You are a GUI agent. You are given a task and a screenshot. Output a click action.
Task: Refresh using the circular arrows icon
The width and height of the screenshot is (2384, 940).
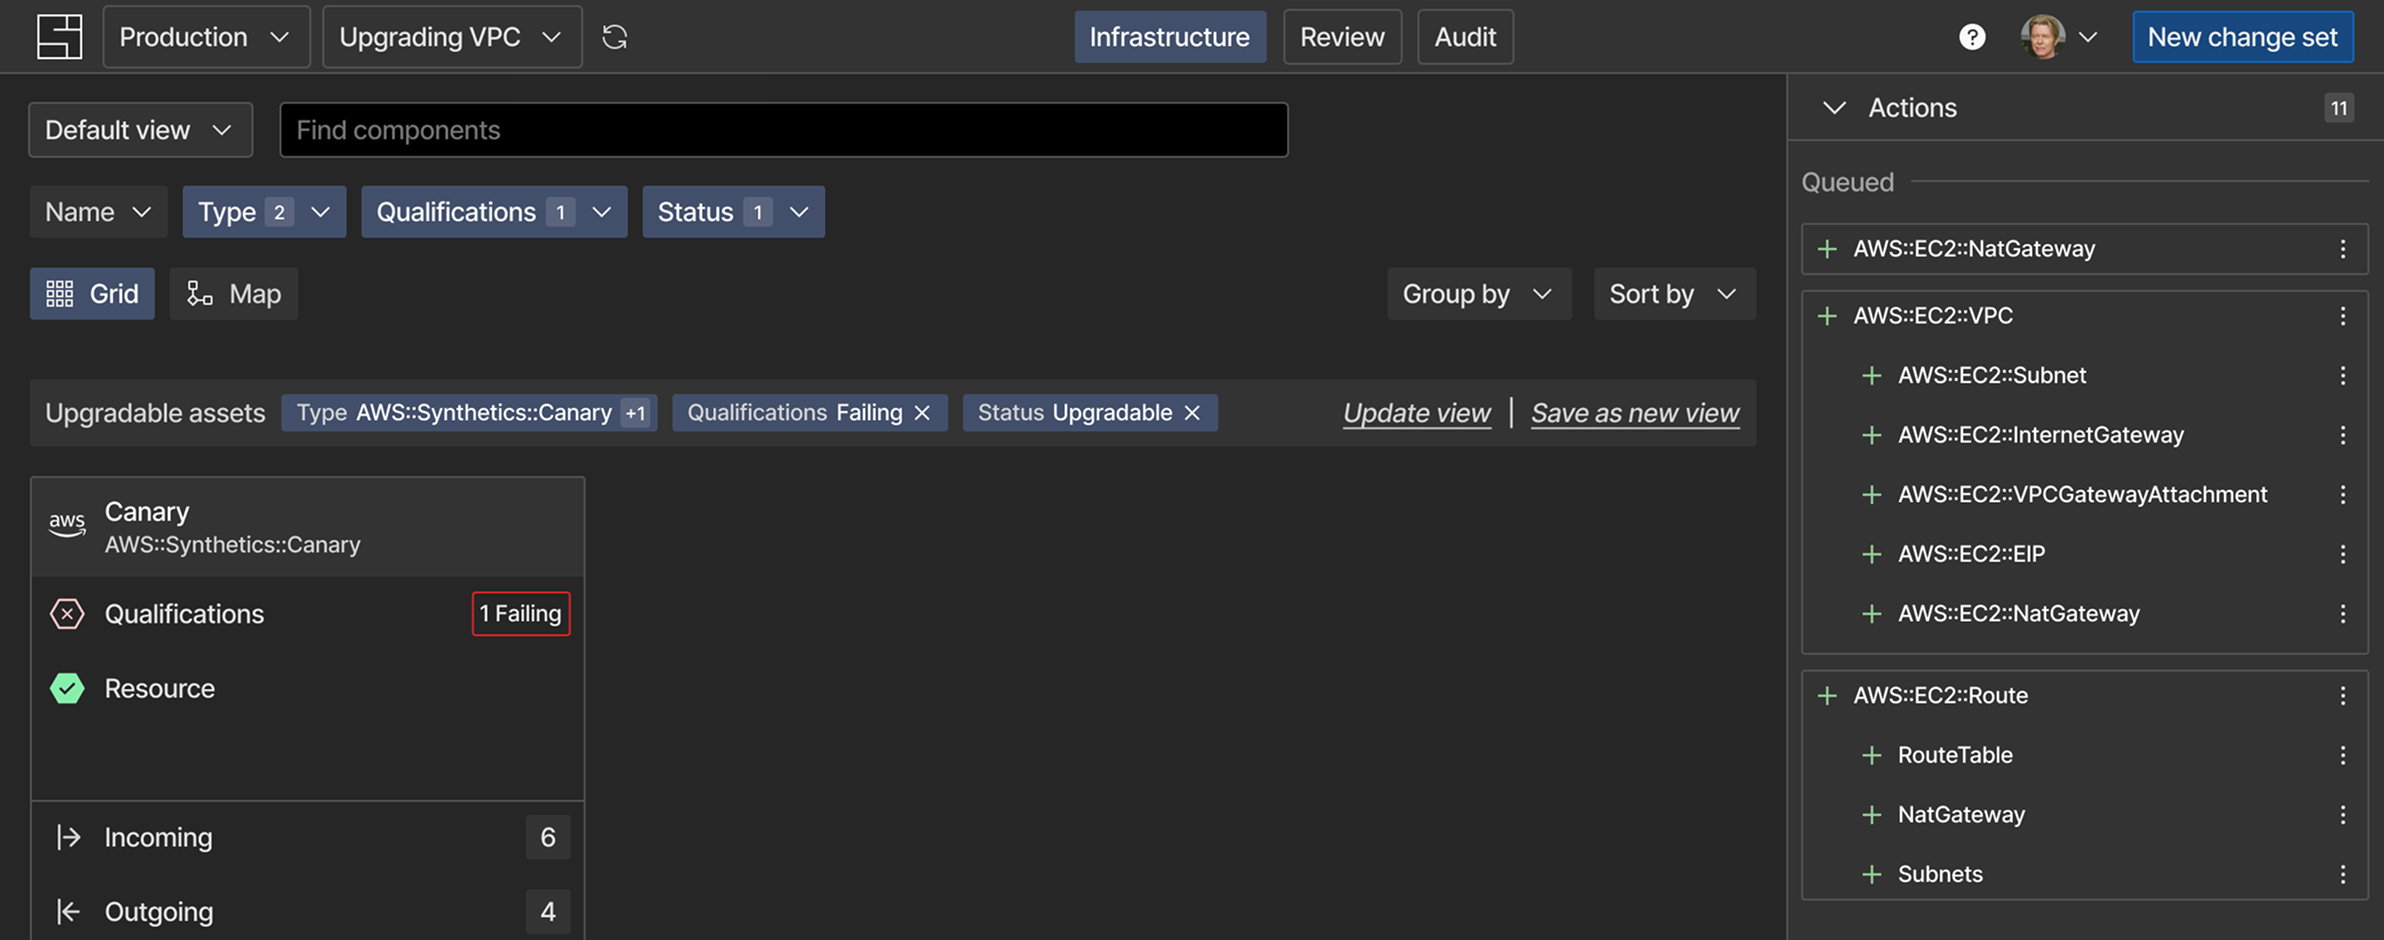[614, 37]
